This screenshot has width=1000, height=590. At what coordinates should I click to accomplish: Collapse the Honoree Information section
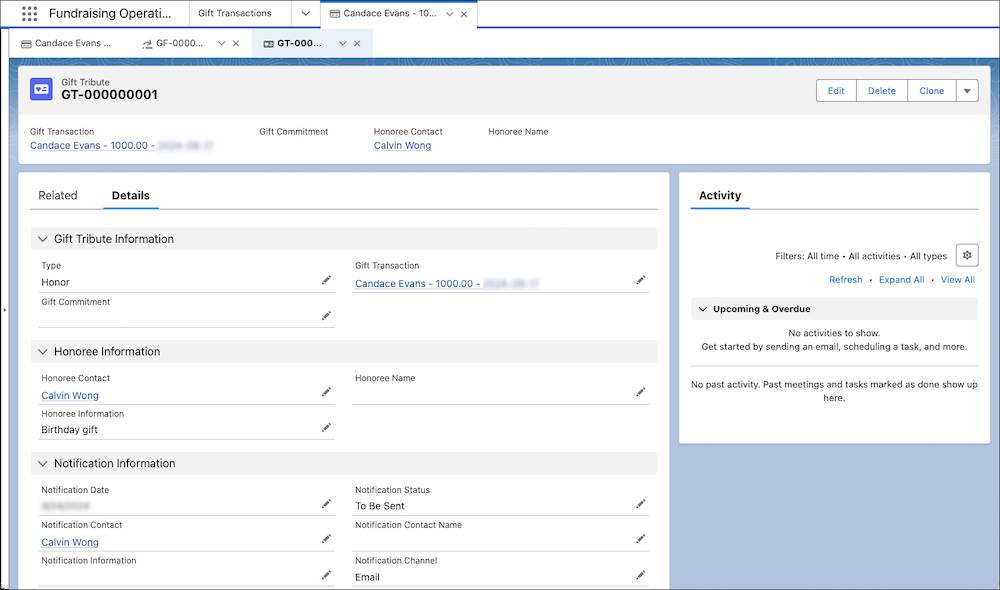(x=43, y=351)
